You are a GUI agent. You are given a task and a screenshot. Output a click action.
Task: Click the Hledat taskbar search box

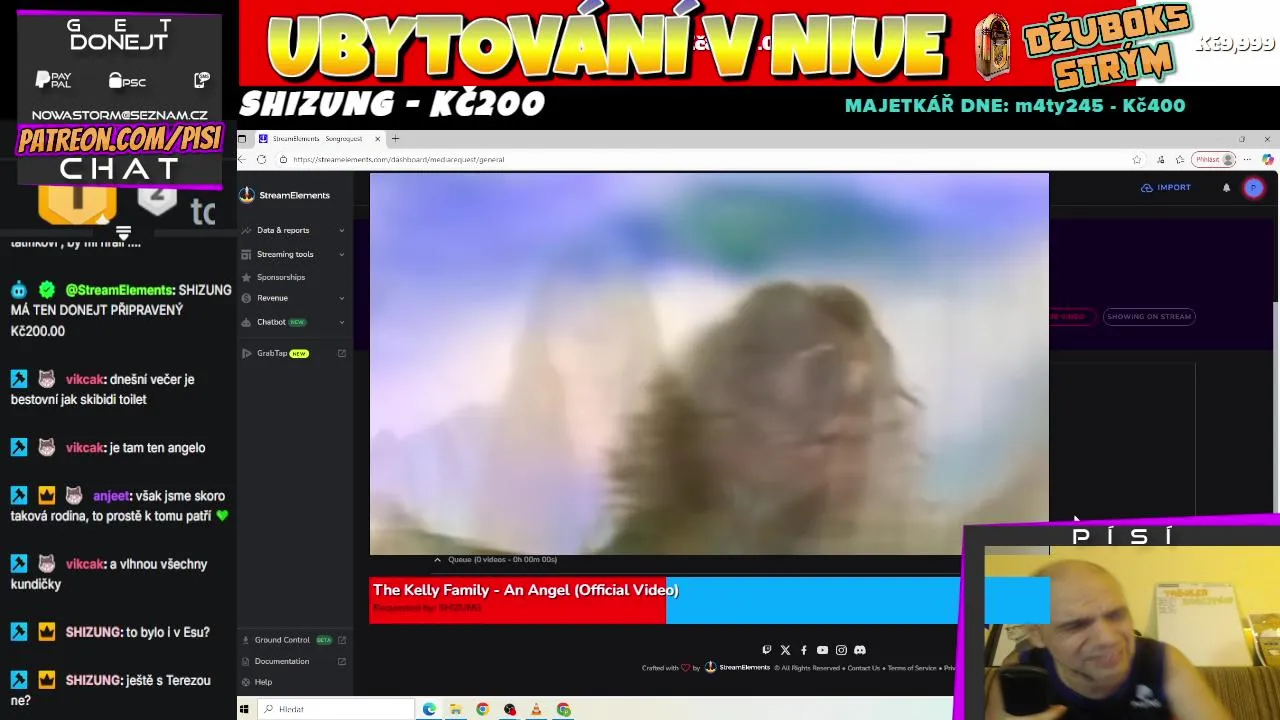tap(335, 709)
